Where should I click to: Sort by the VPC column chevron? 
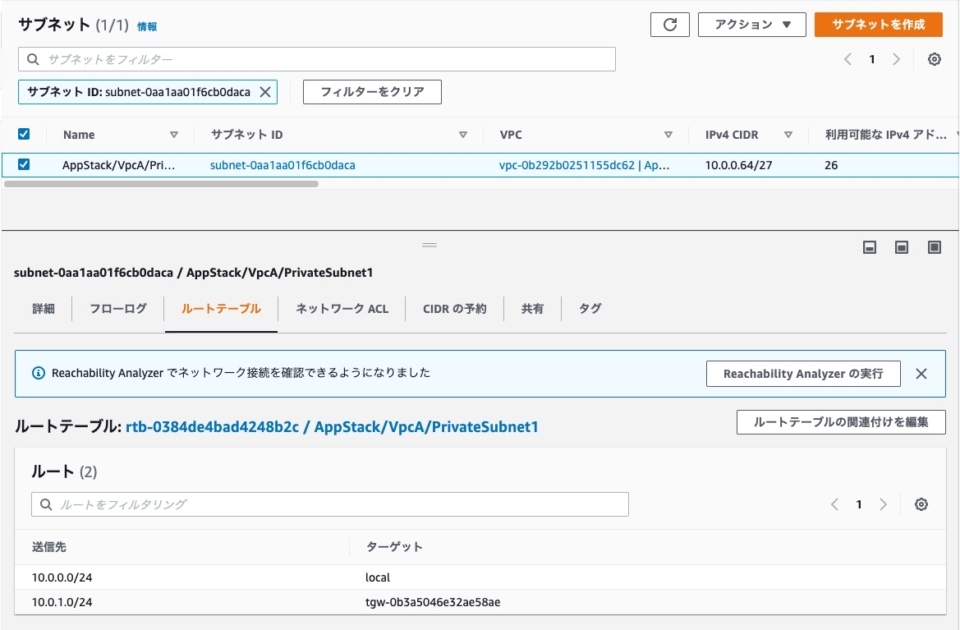(x=670, y=135)
